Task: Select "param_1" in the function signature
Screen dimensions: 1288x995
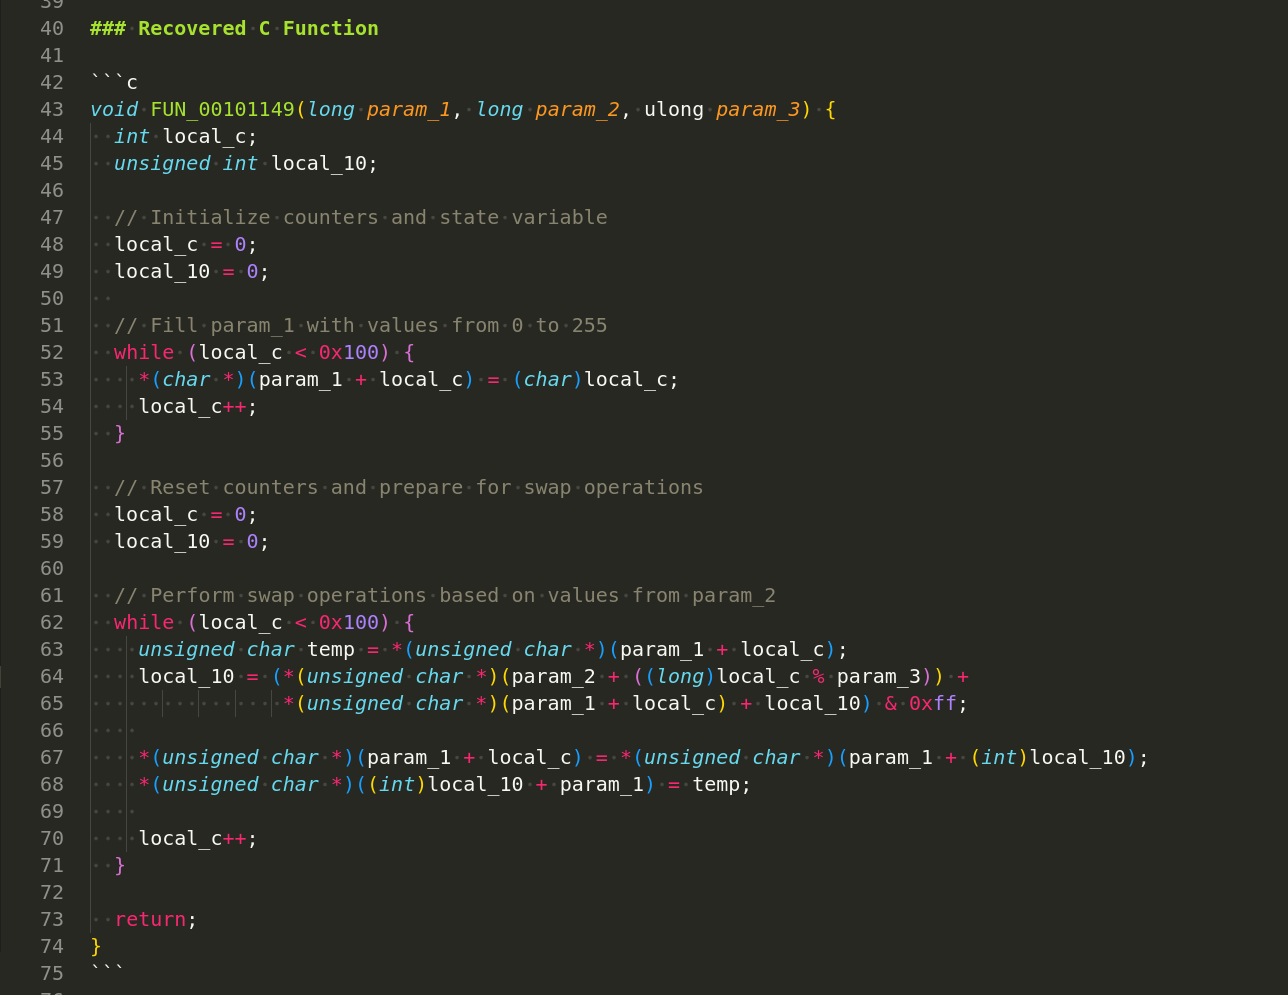Action: click(x=409, y=109)
